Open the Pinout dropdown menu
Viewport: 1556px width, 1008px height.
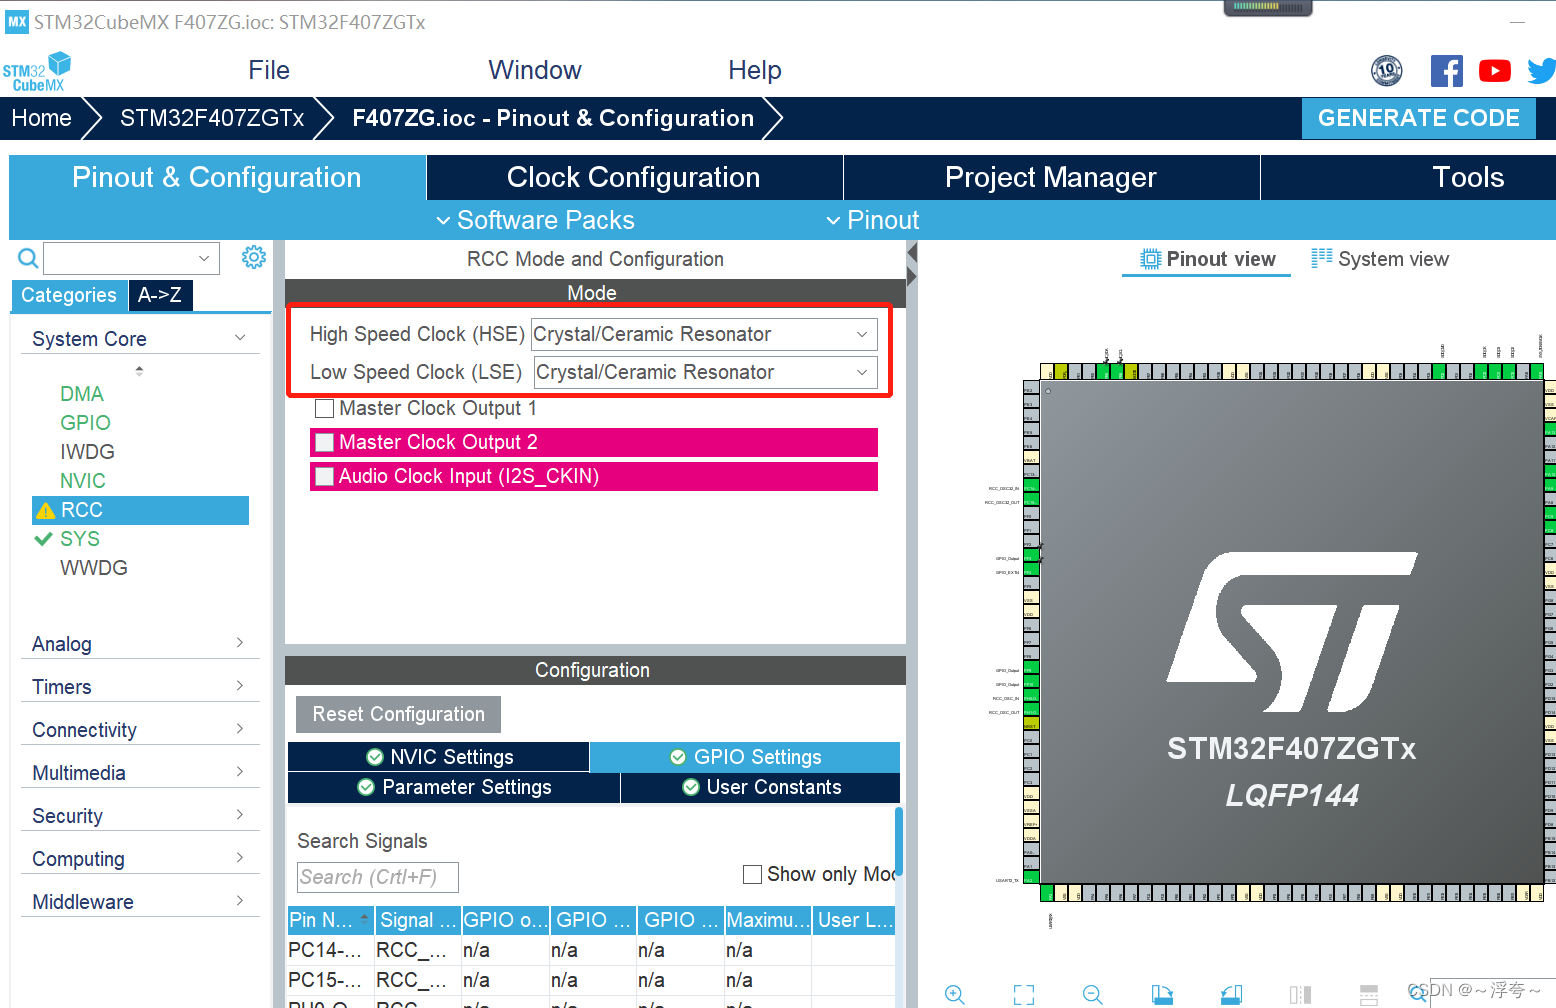[872, 220]
